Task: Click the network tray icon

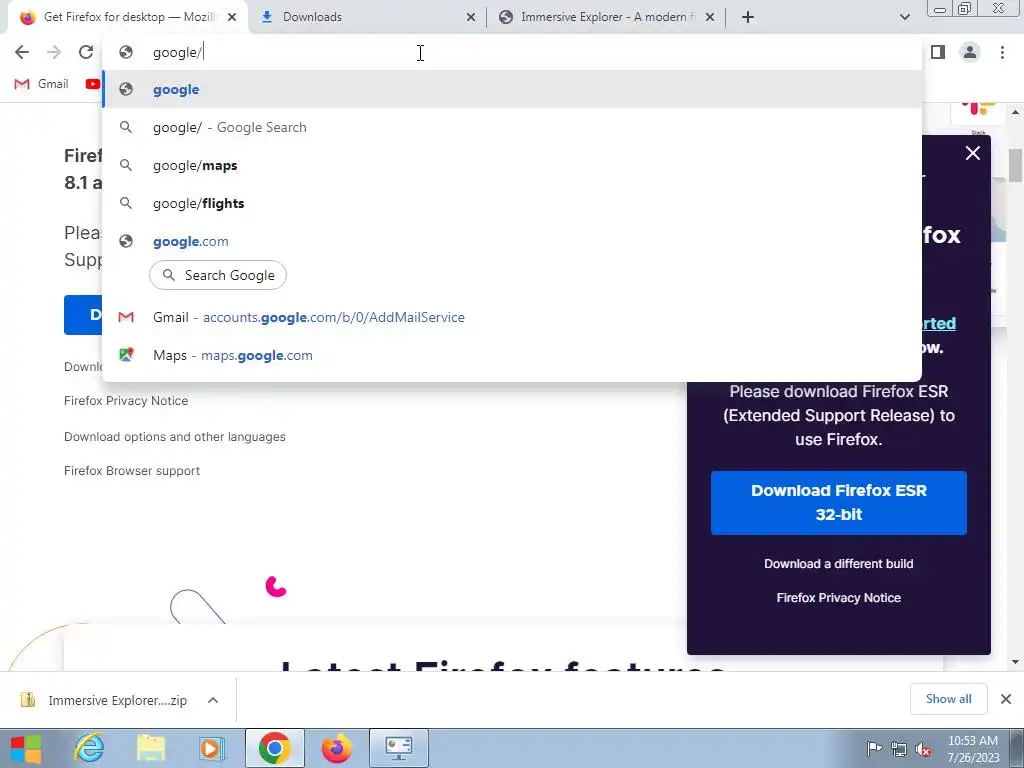Action: (x=899, y=748)
